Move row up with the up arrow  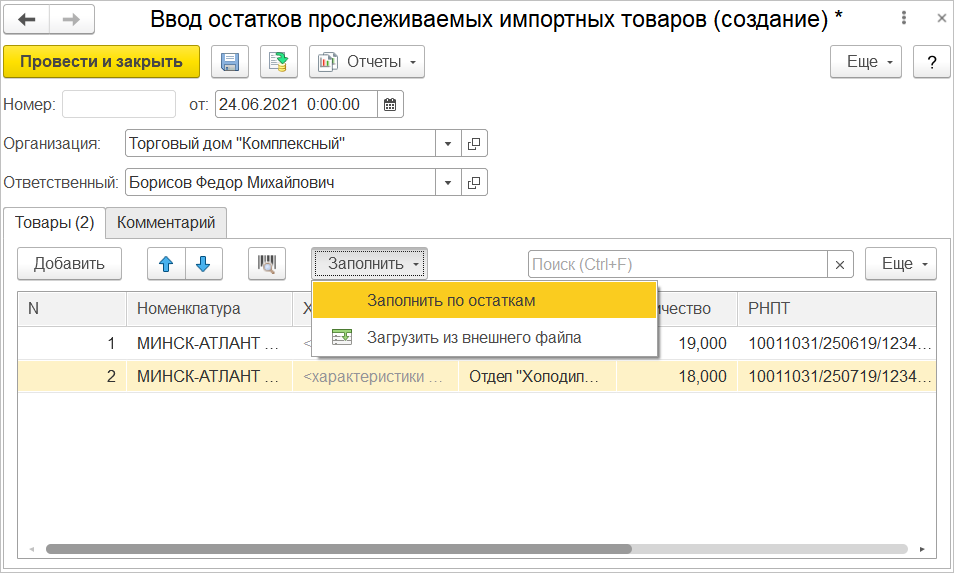point(166,264)
